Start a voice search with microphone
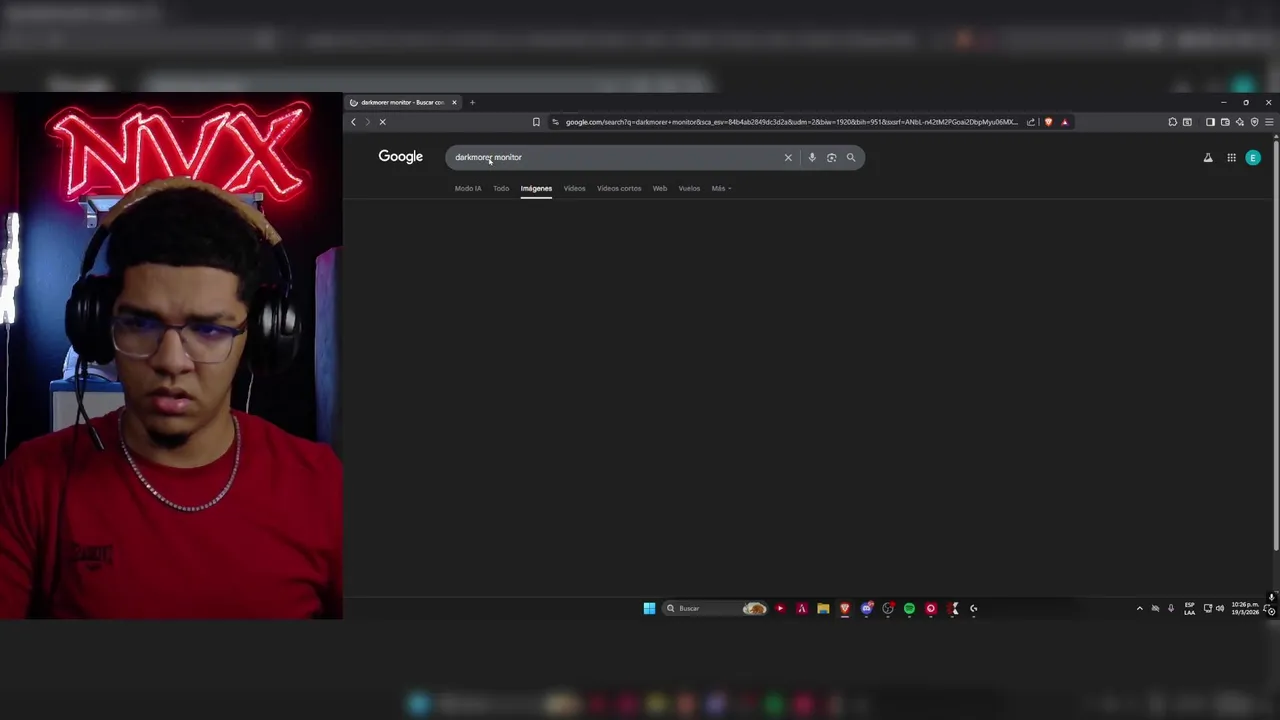The height and width of the screenshot is (720, 1280). point(812,157)
